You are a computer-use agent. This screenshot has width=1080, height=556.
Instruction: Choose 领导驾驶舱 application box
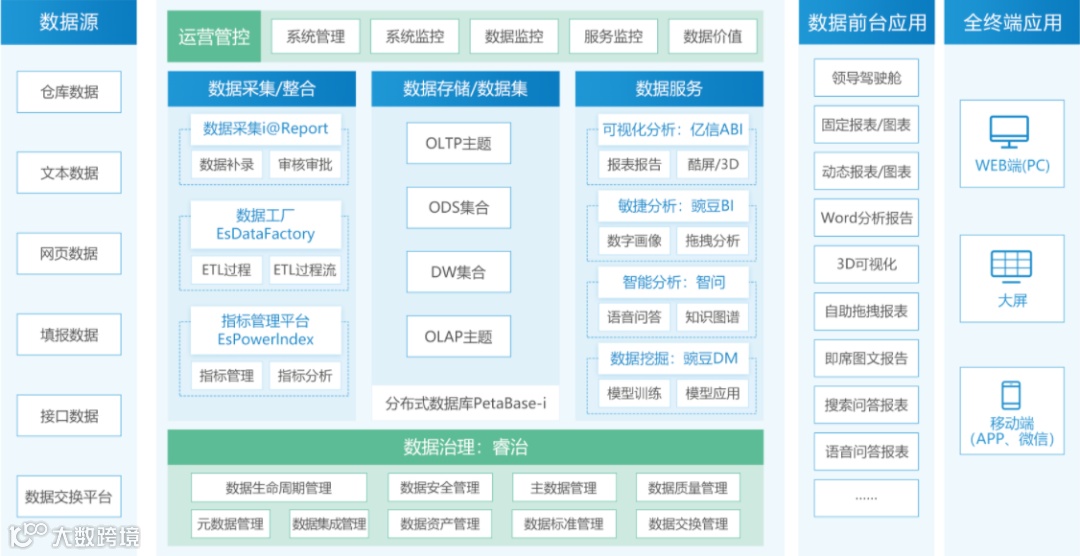pos(866,78)
